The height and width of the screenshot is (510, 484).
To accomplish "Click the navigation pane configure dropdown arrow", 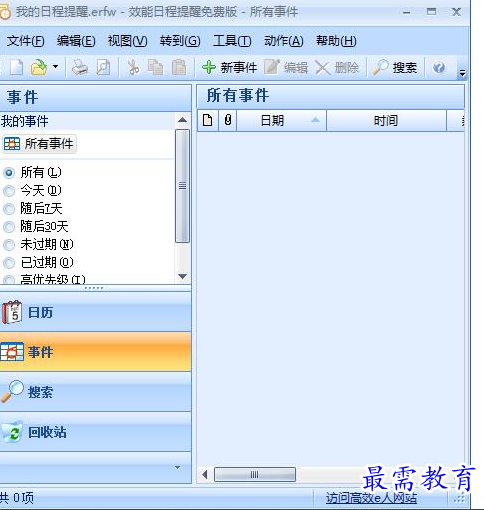I will [177, 467].
